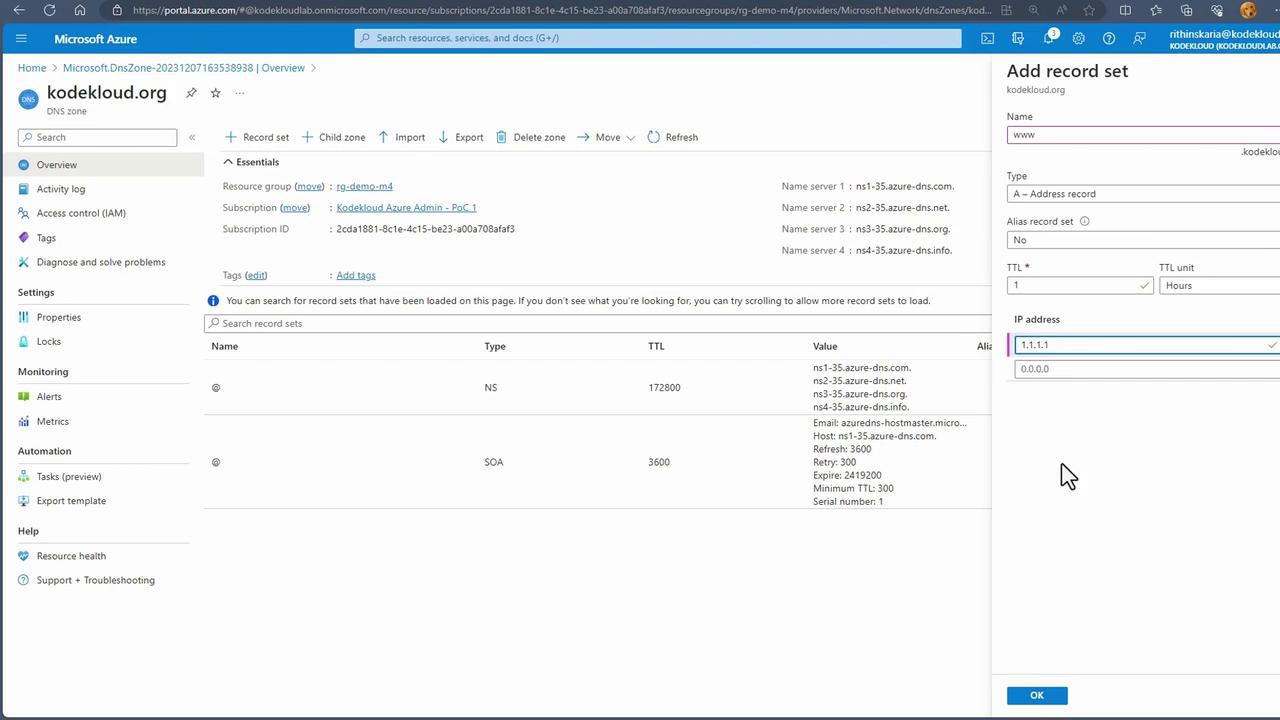Open Support + Troubleshooting
This screenshot has width=1280, height=720.
click(98, 580)
